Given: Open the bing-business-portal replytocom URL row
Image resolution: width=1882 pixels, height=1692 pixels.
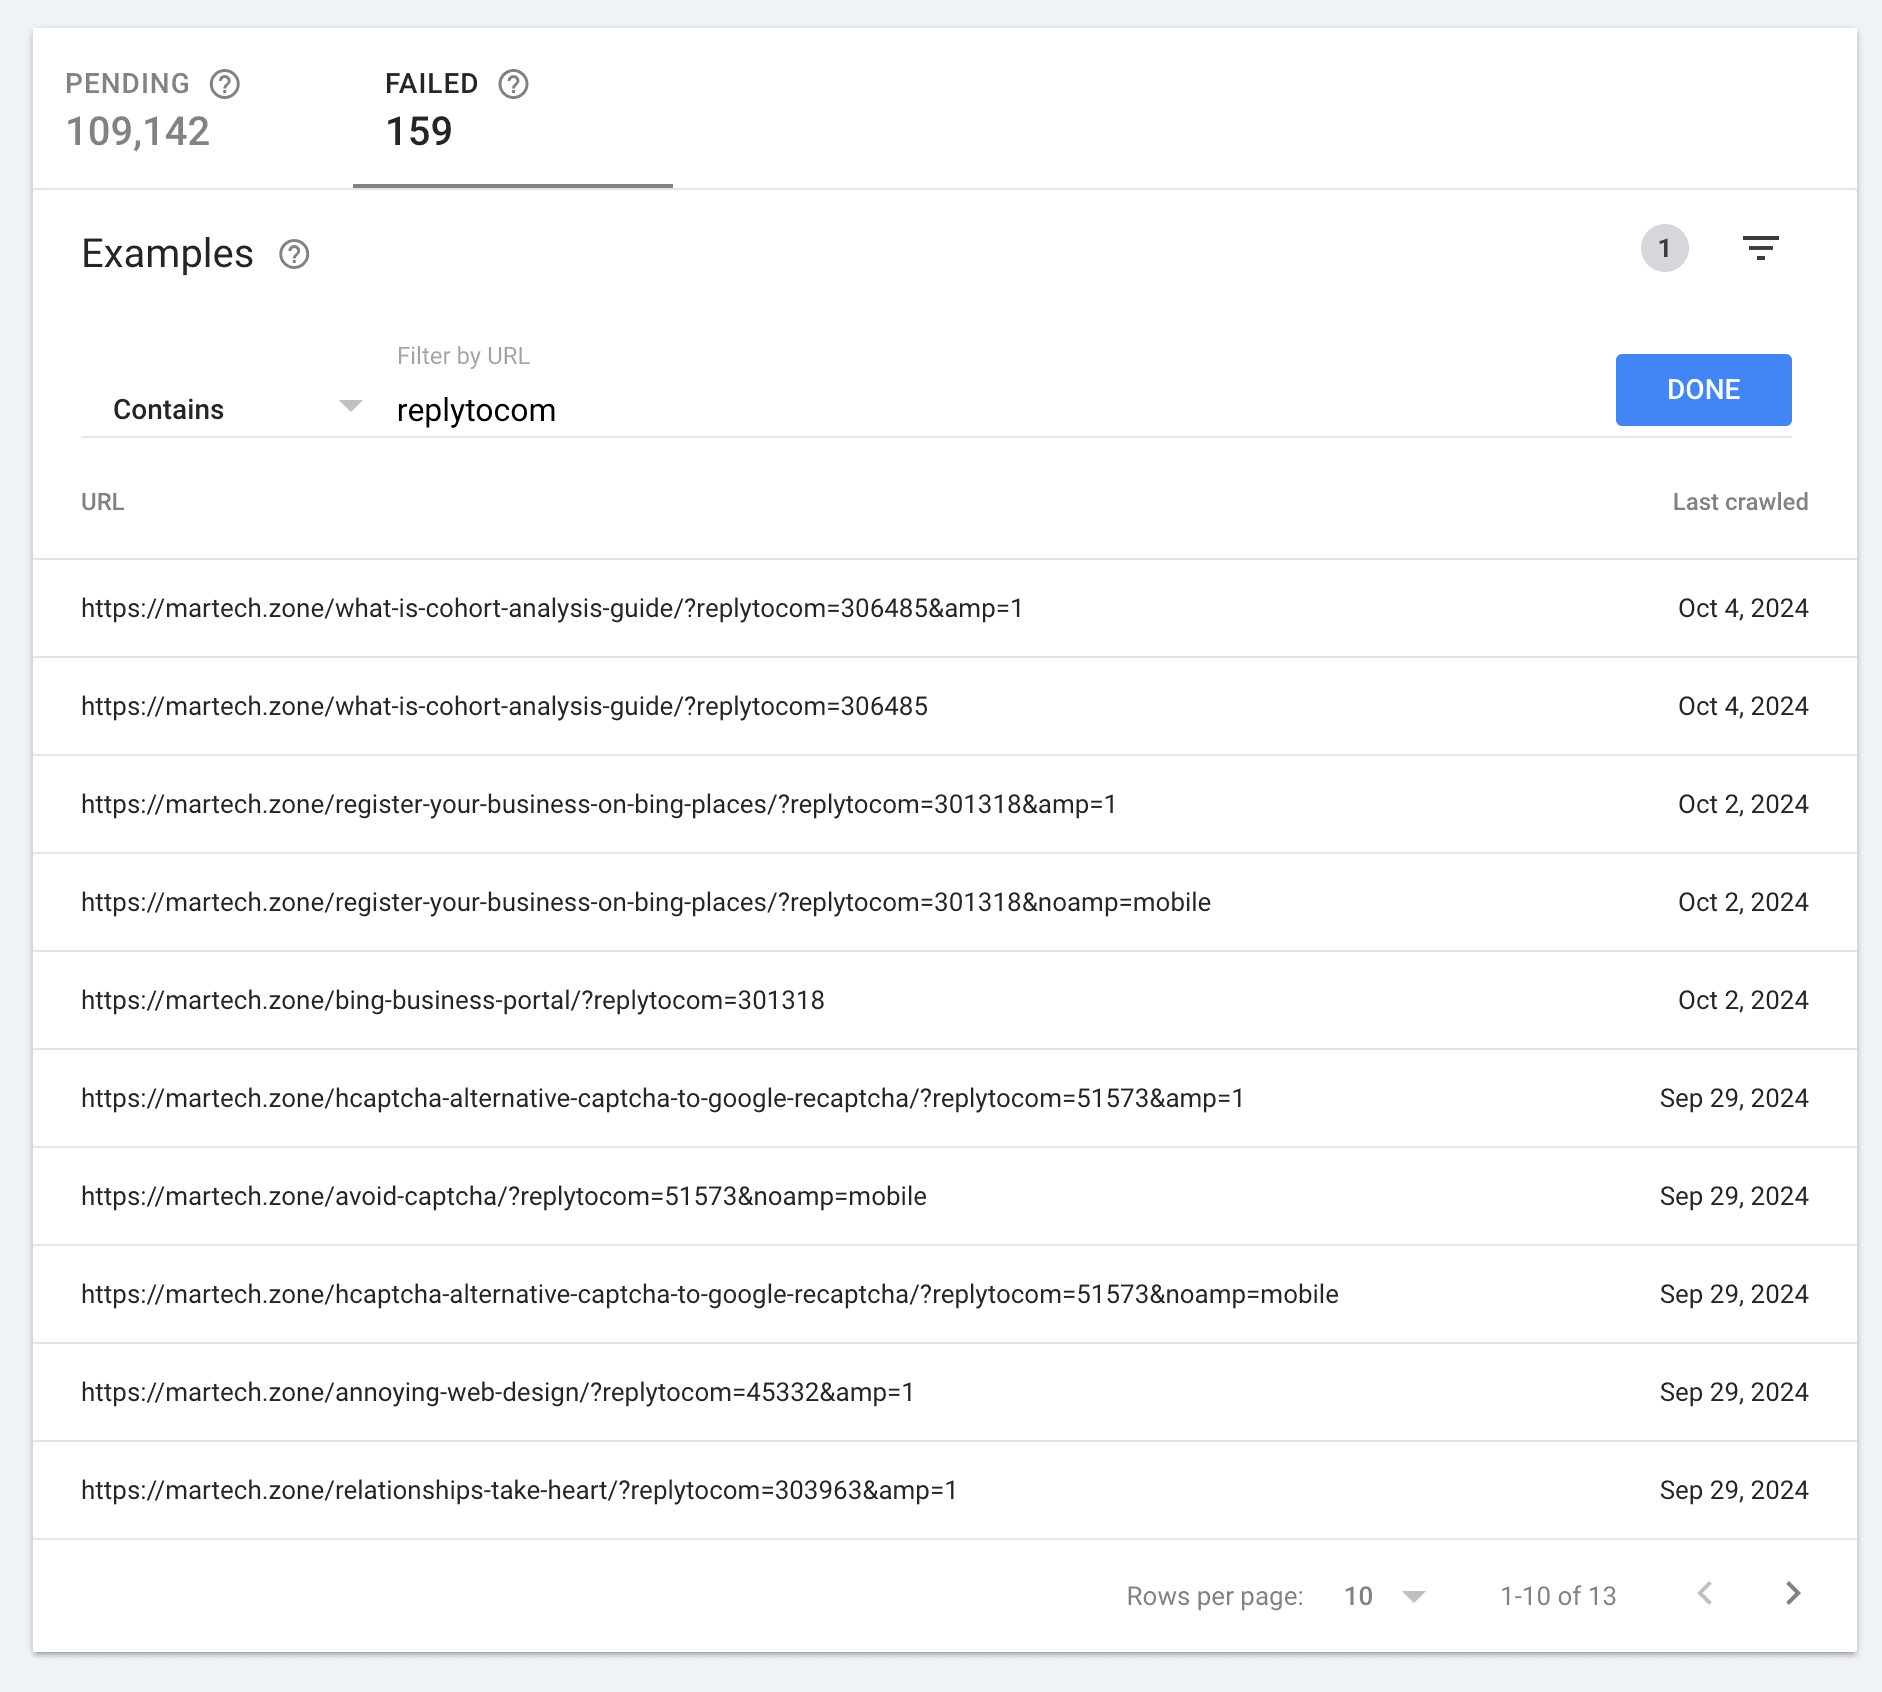Looking at the screenshot, I should point(453,1000).
